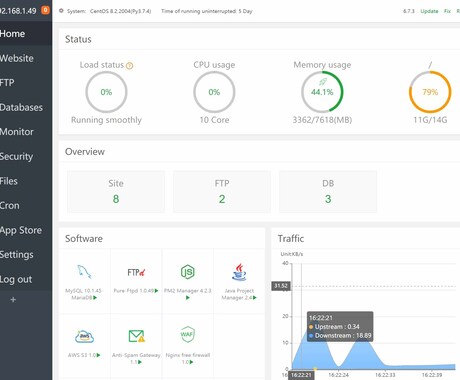This screenshot has width=460, height=380.
Task: Open the Databases menu item
Action: [26, 107]
